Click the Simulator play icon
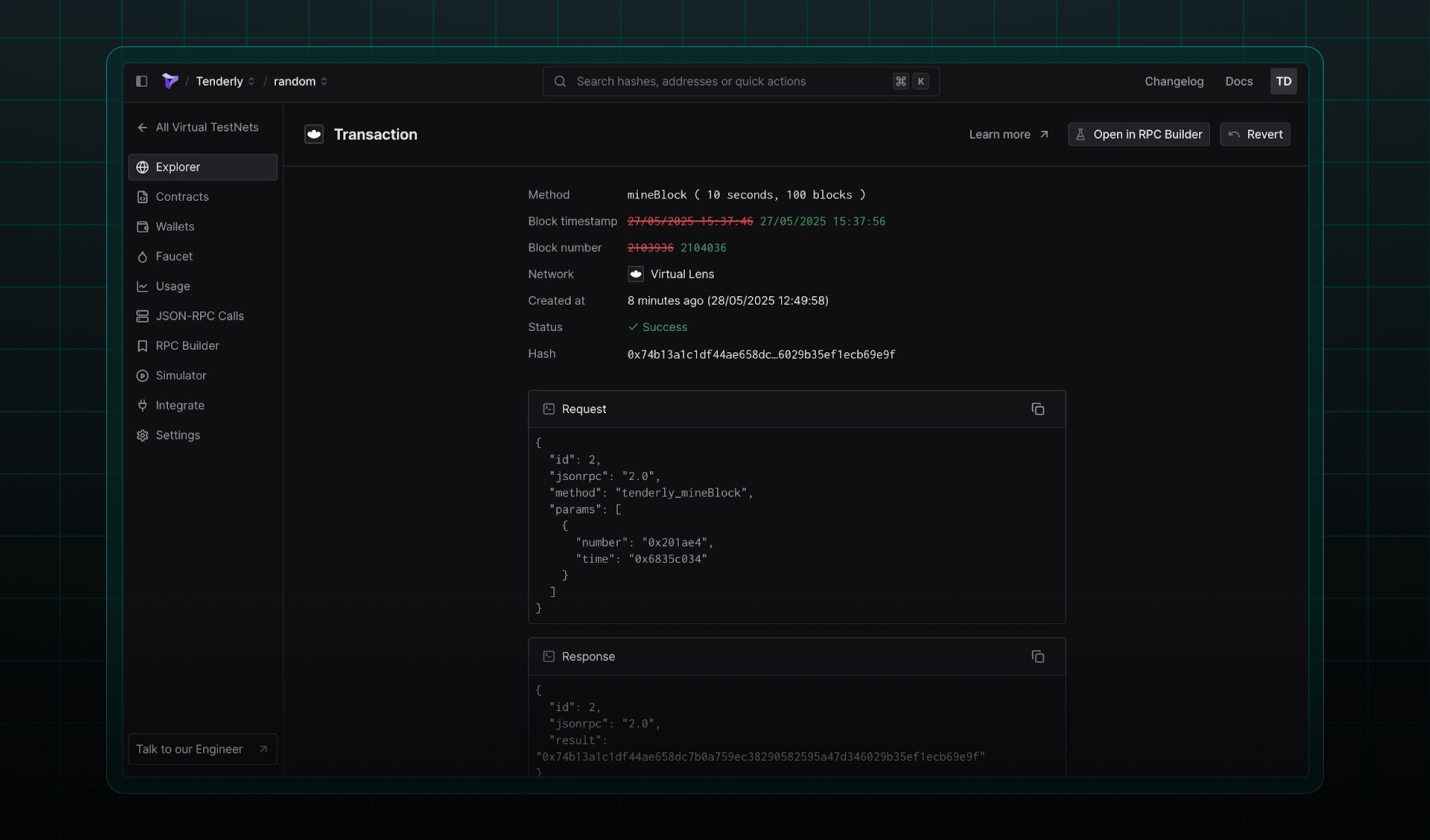Image resolution: width=1430 pixels, height=840 pixels. tap(142, 376)
